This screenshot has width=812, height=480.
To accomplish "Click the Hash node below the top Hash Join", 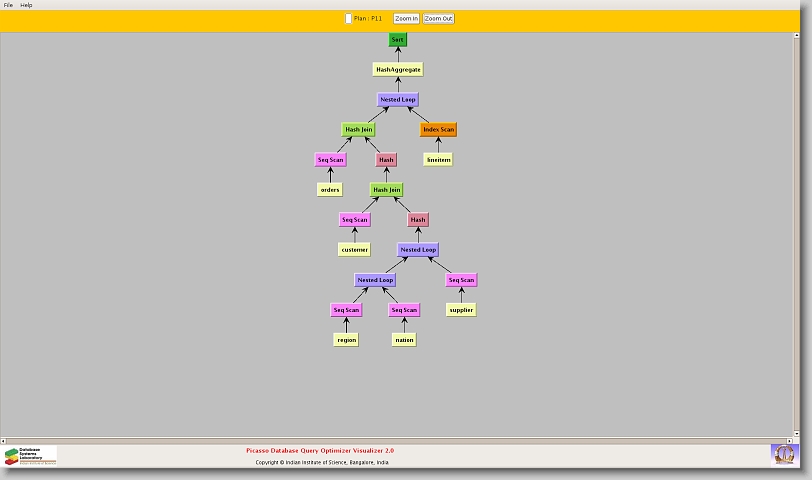I will (x=386, y=160).
